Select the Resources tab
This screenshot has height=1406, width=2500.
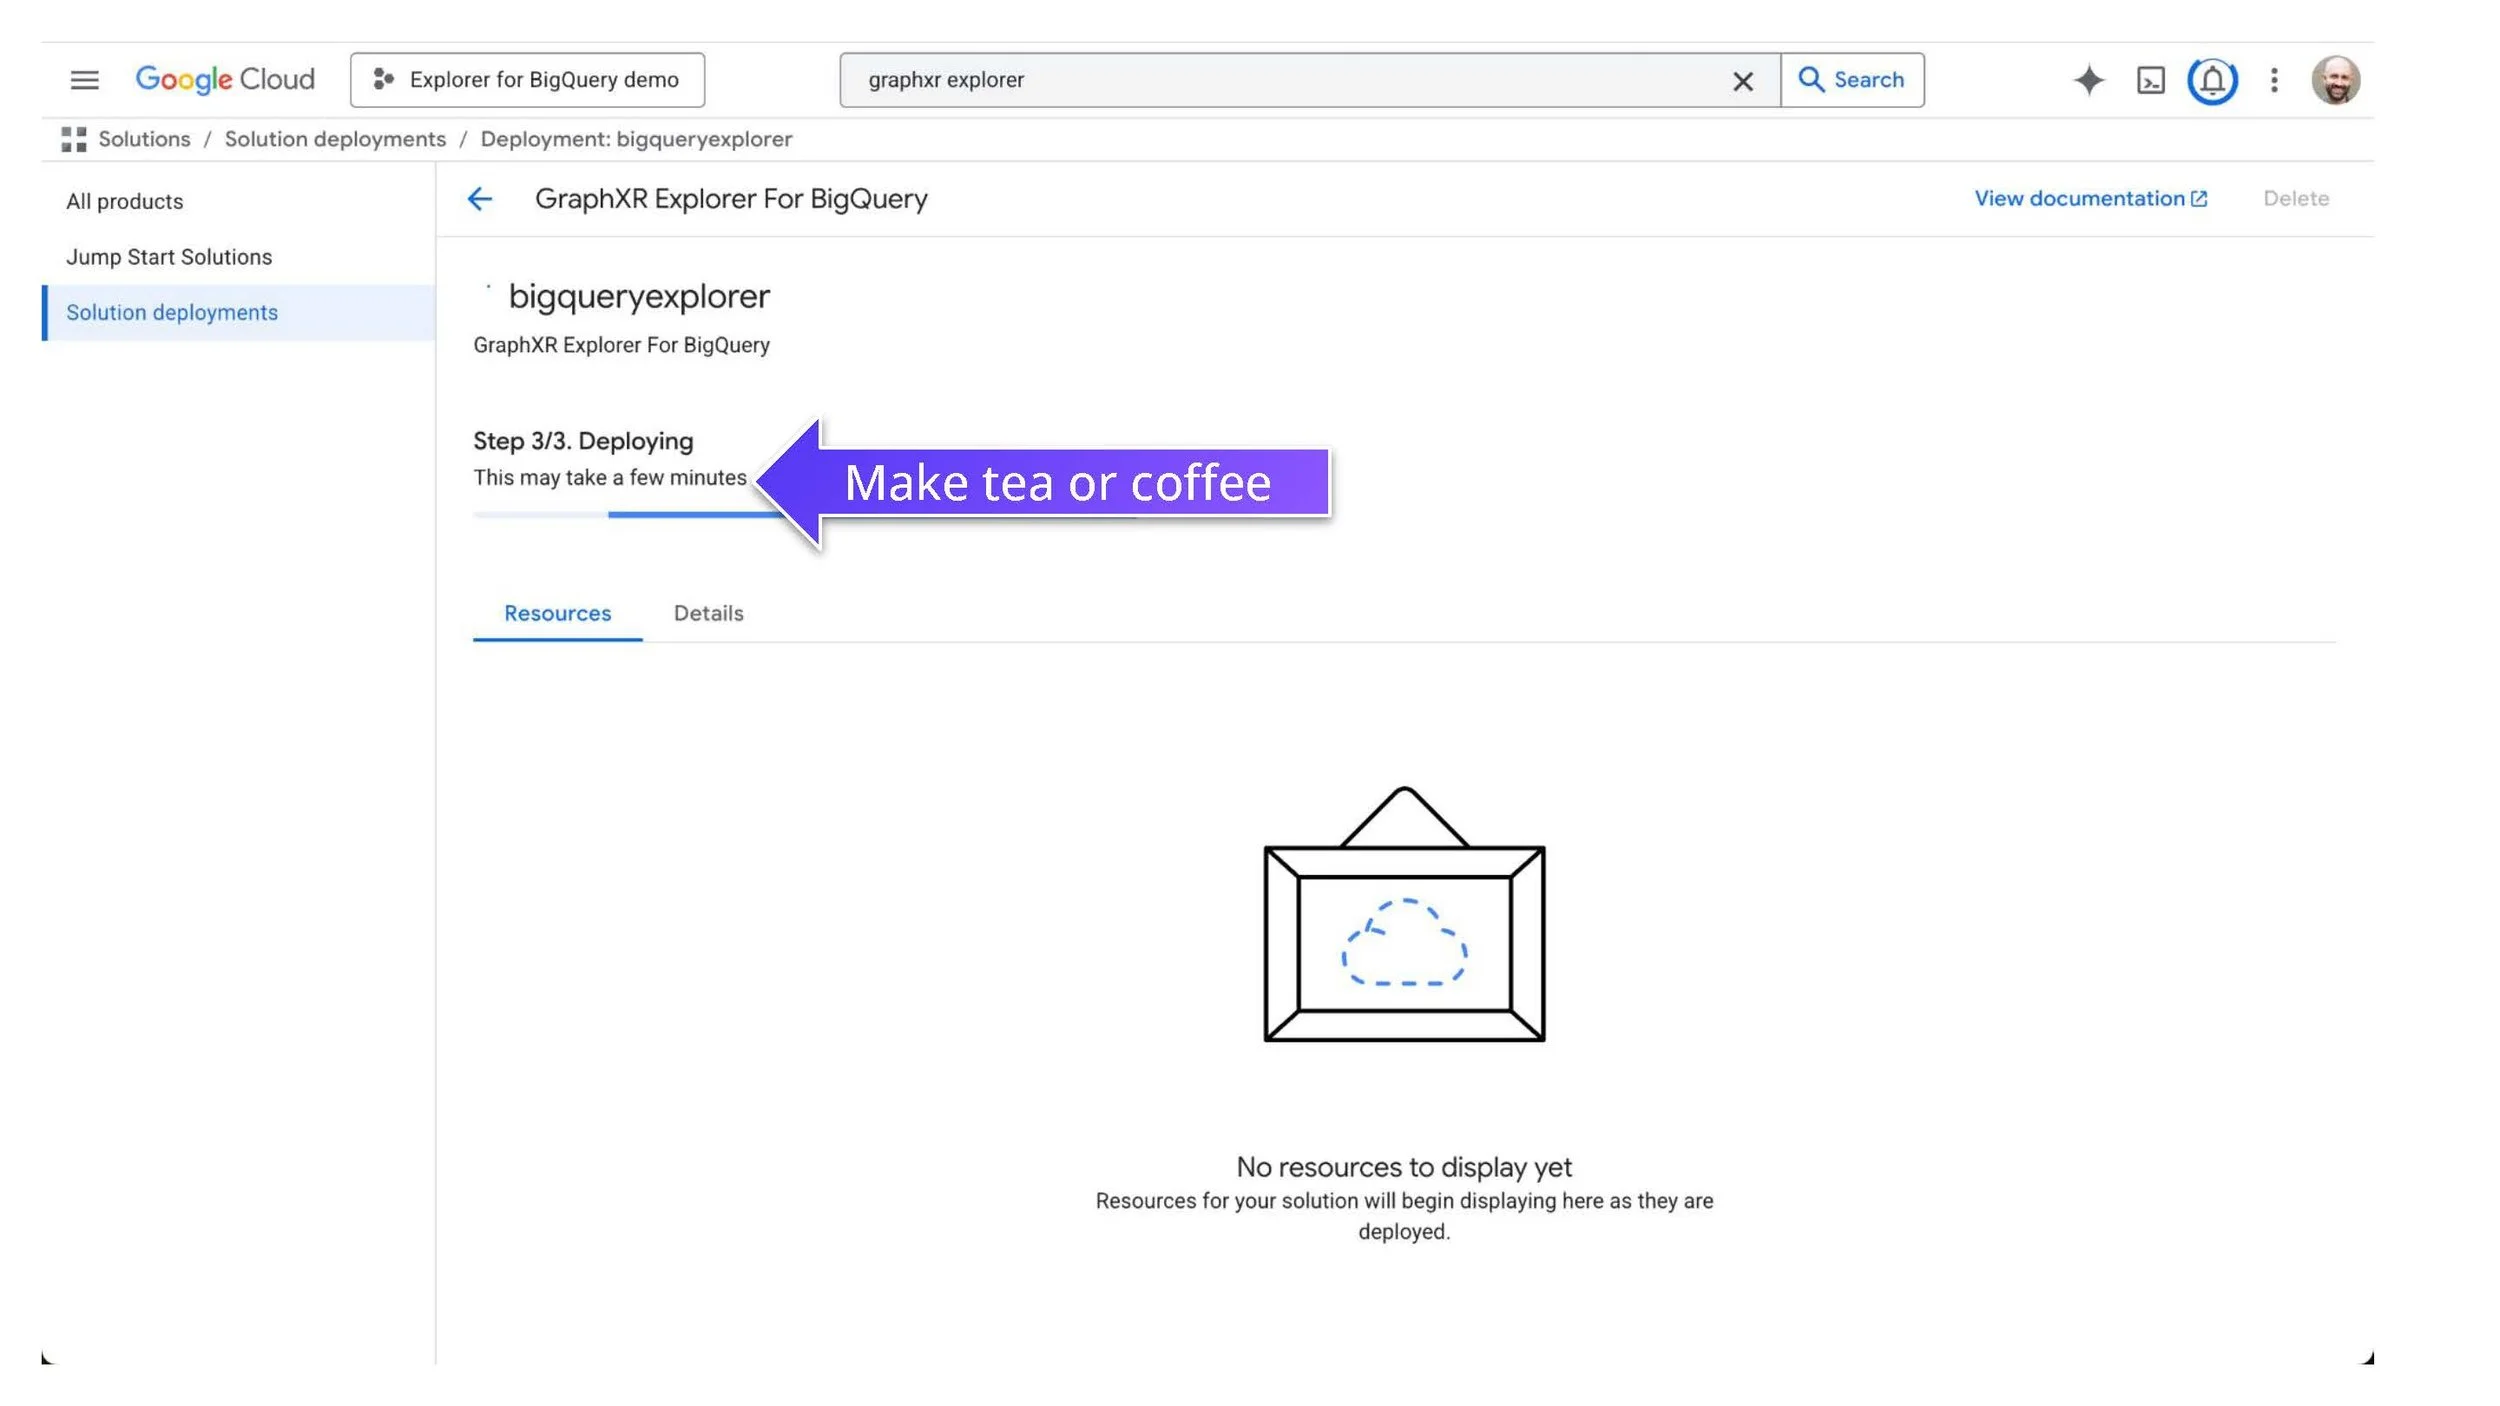[x=557, y=613]
